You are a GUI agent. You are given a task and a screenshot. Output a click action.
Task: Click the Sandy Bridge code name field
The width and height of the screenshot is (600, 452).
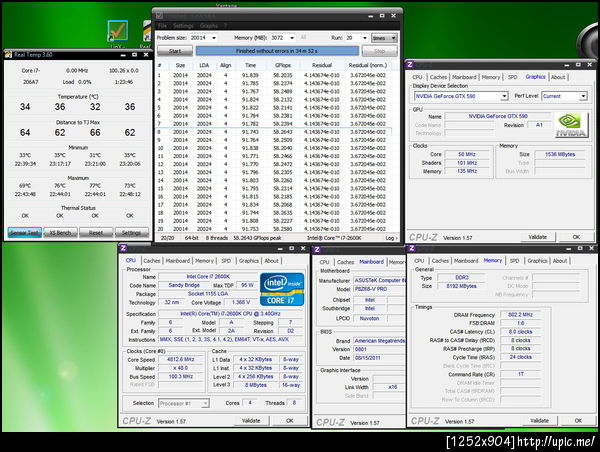pos(184,286)
